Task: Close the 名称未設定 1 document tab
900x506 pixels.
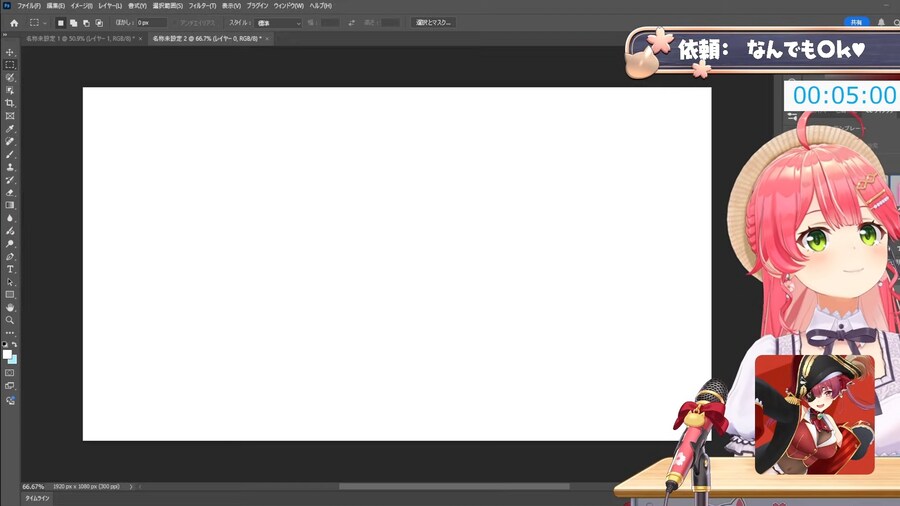Action: click(x=141, y=39)
